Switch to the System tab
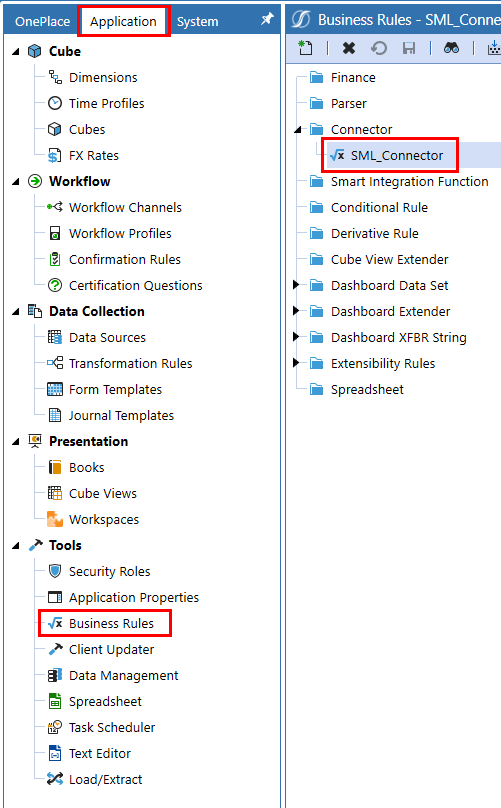Screen dimensions: 501x808 pos(197,22)
